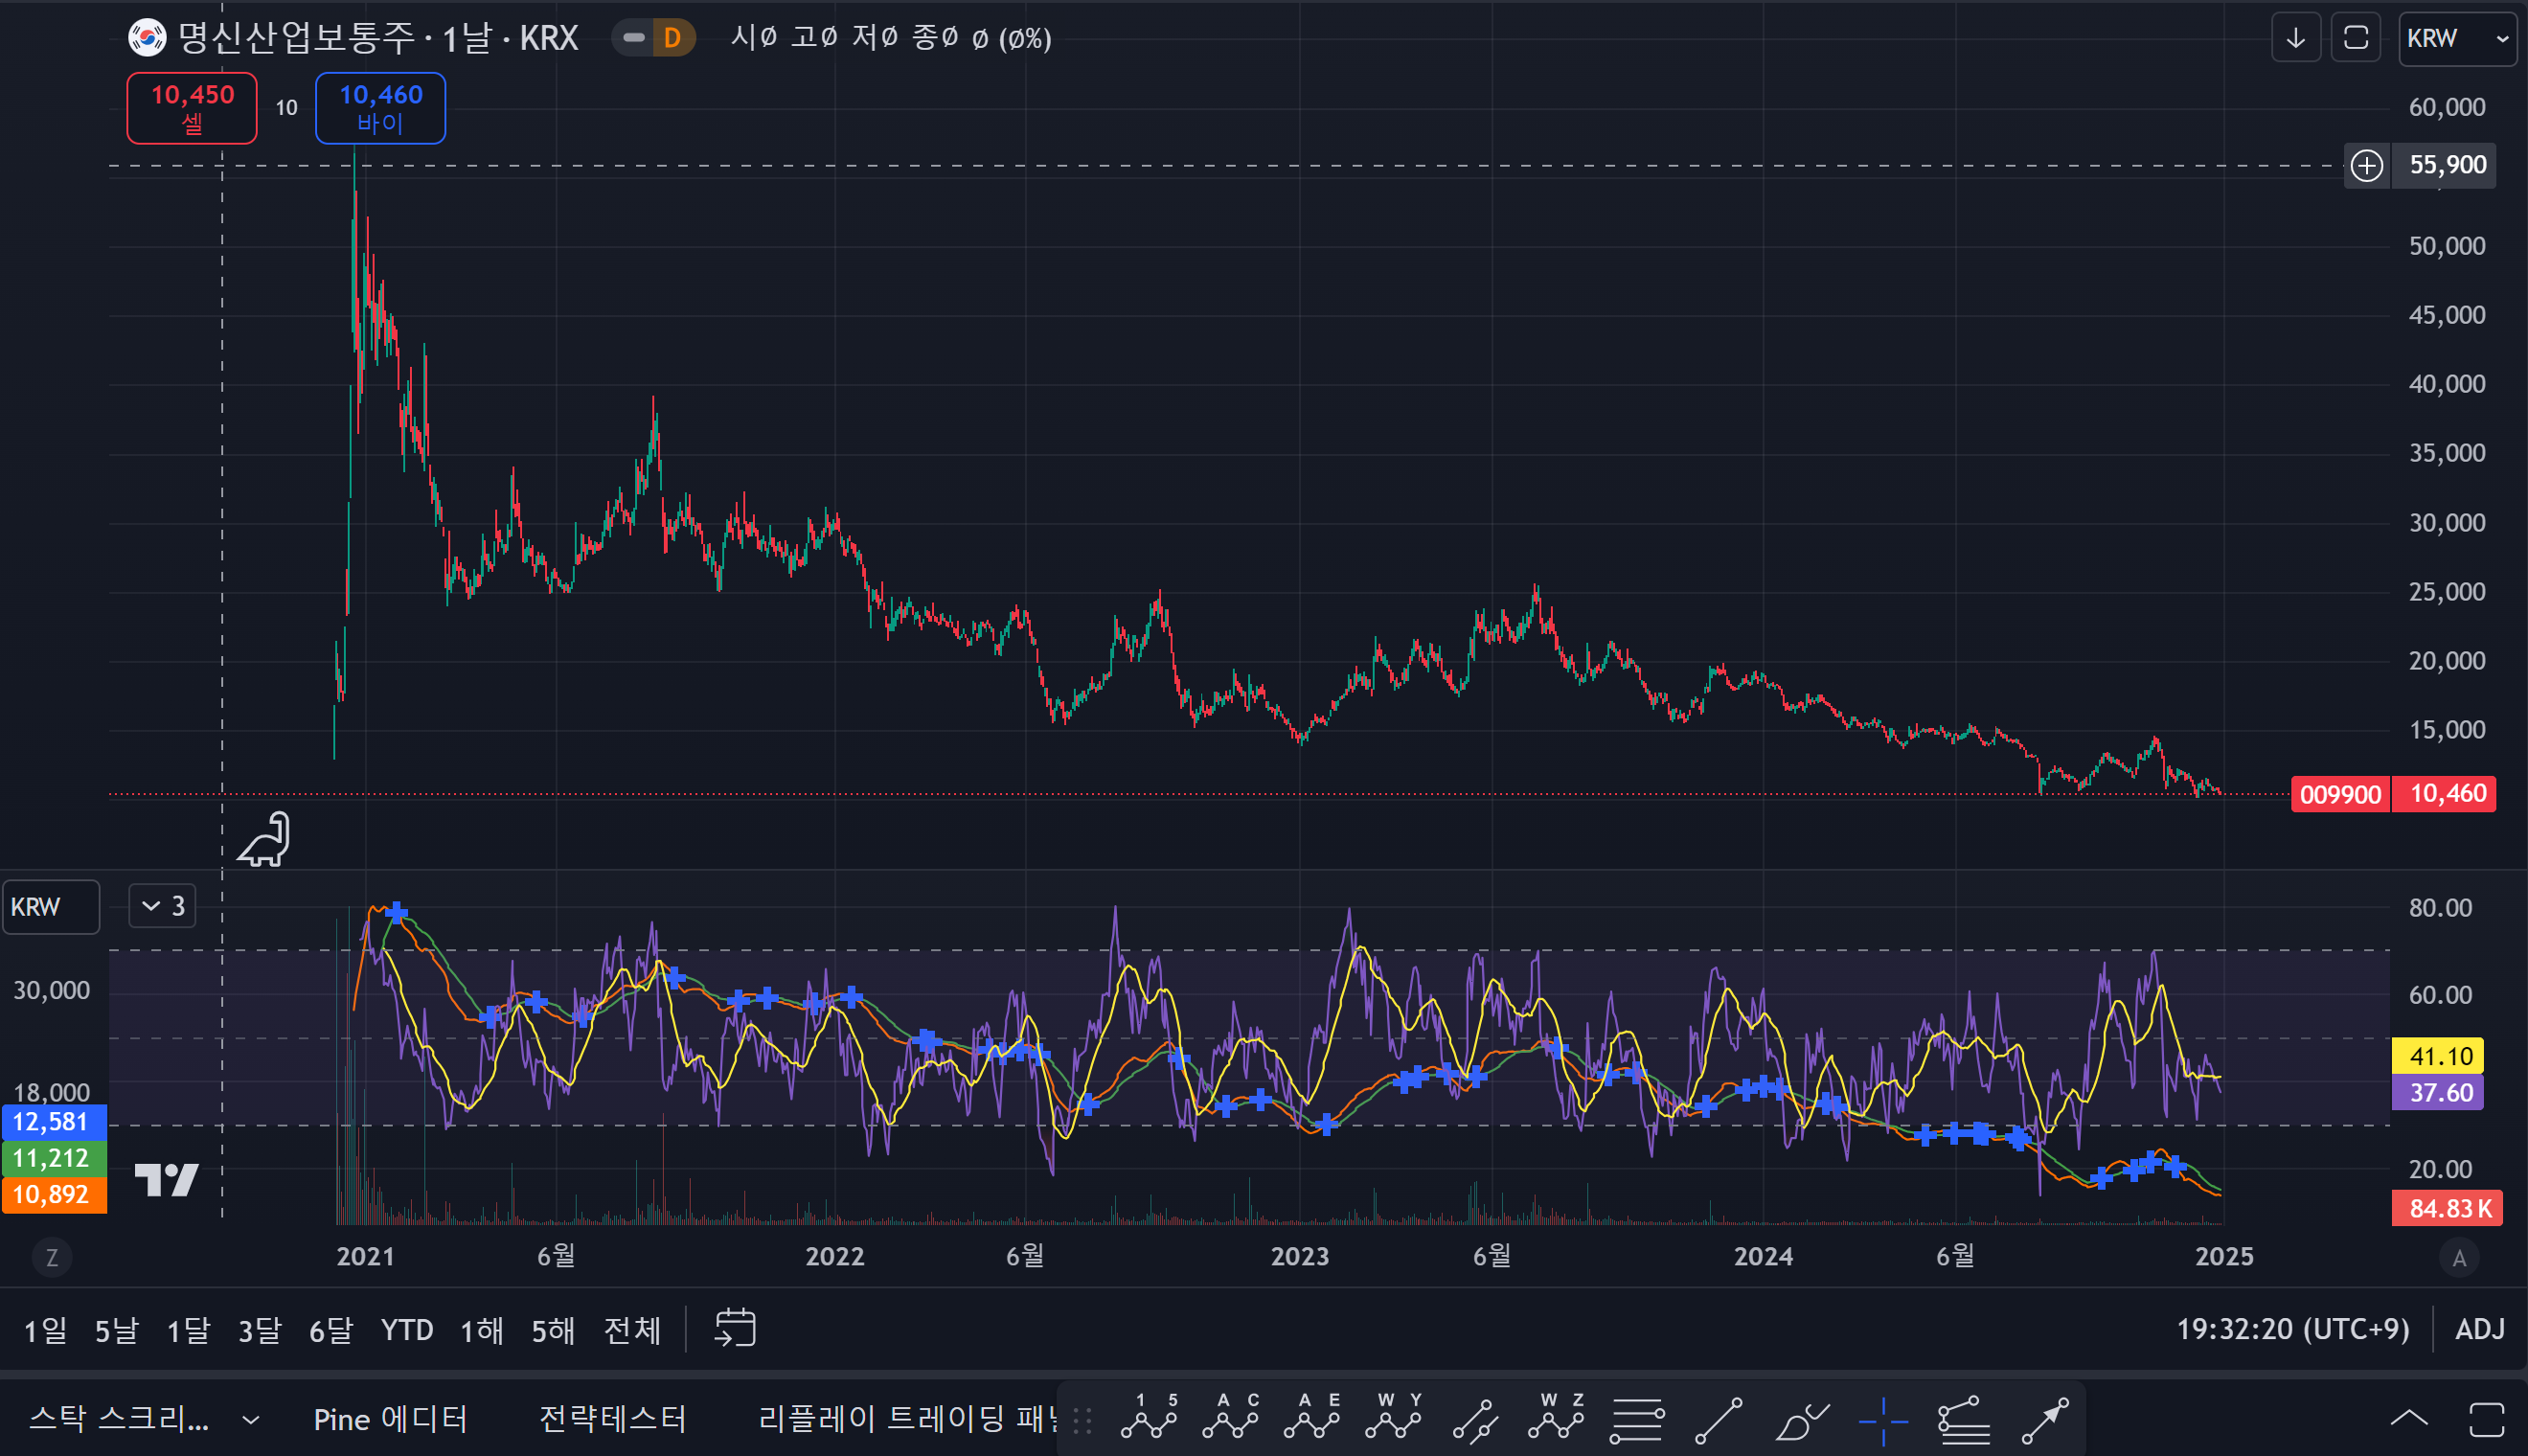Open the 스탁 스크리너 dropdown chevron
The height and width of the screenshot is (1456, 2528).
point(251,1419)
